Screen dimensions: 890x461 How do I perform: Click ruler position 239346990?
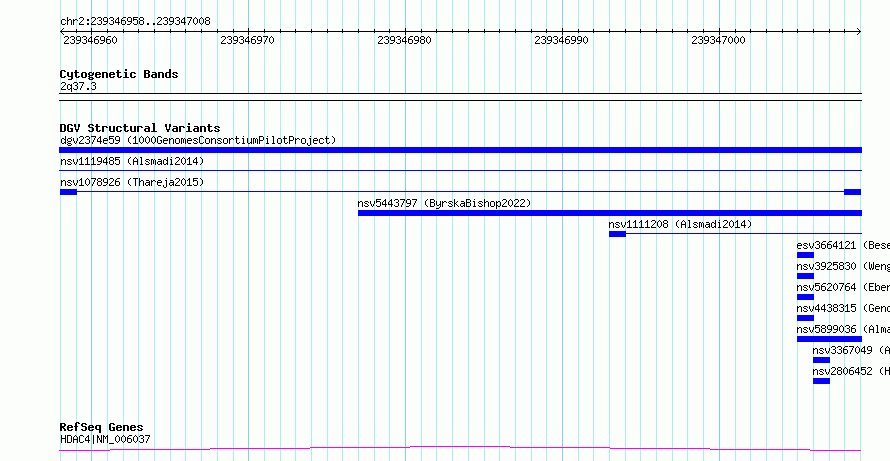[x=562, y=40]
